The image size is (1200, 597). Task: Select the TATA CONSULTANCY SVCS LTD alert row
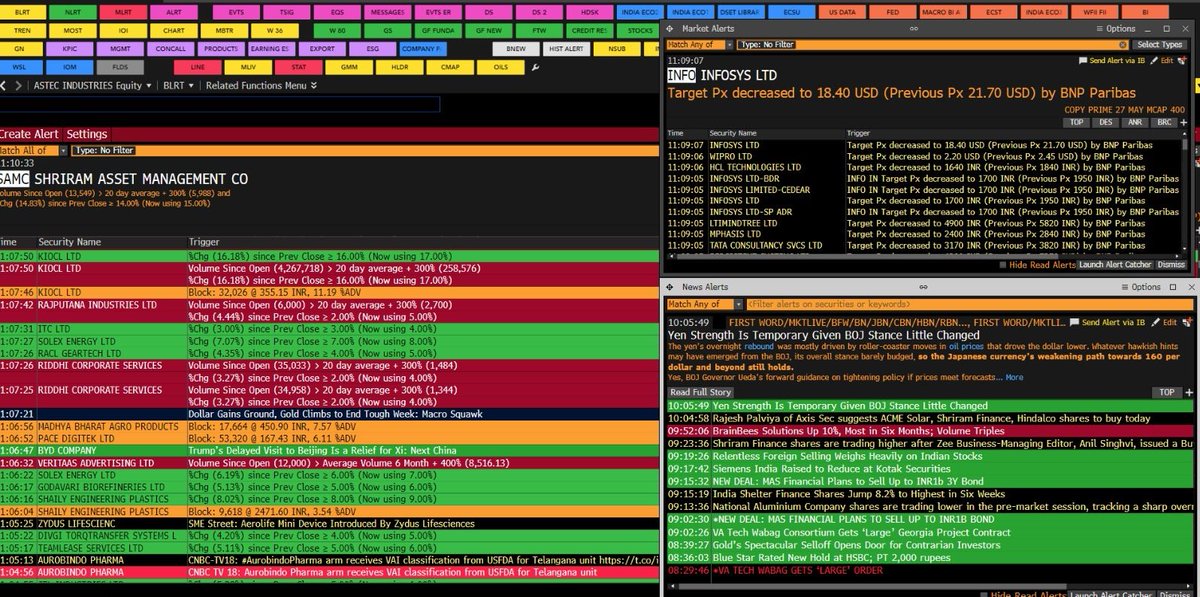point(924,245)
